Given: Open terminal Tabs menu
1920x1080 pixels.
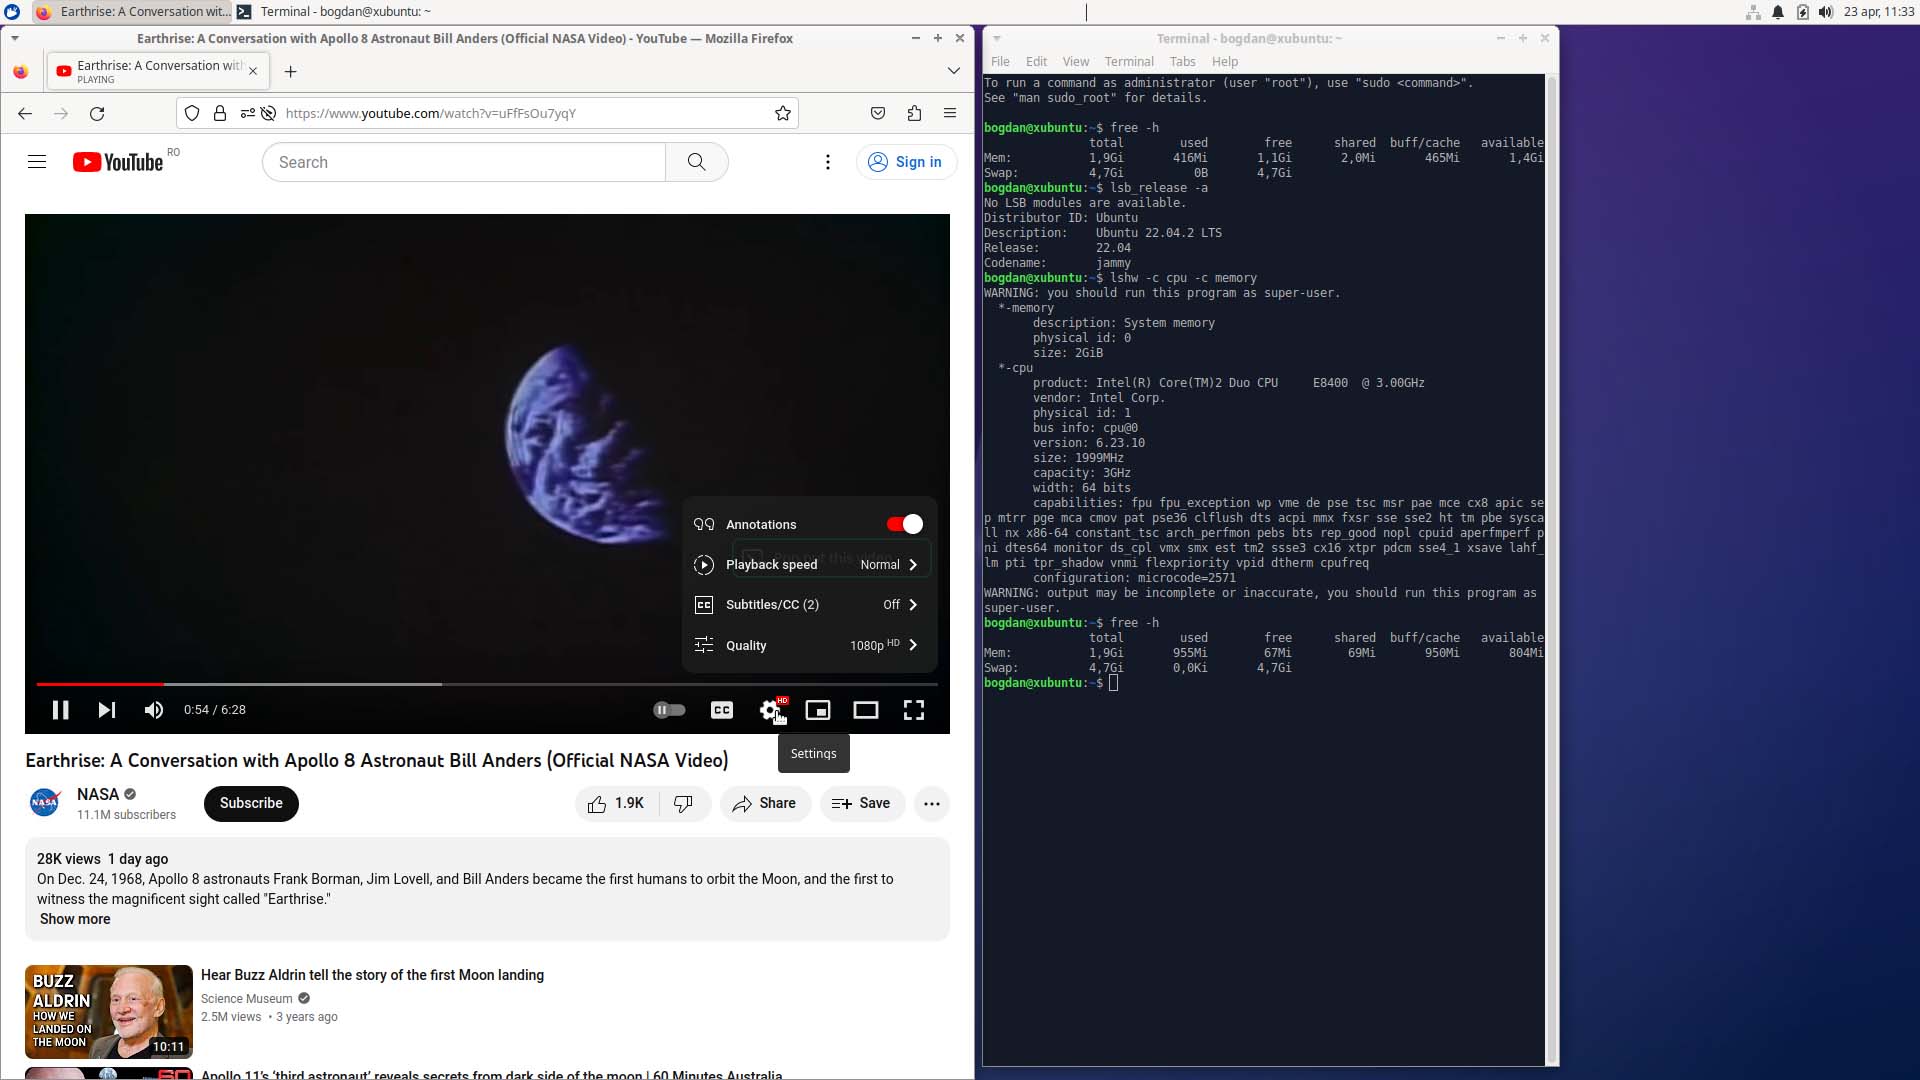Looking at the screenshot, I should click(x=1182, y=61).
